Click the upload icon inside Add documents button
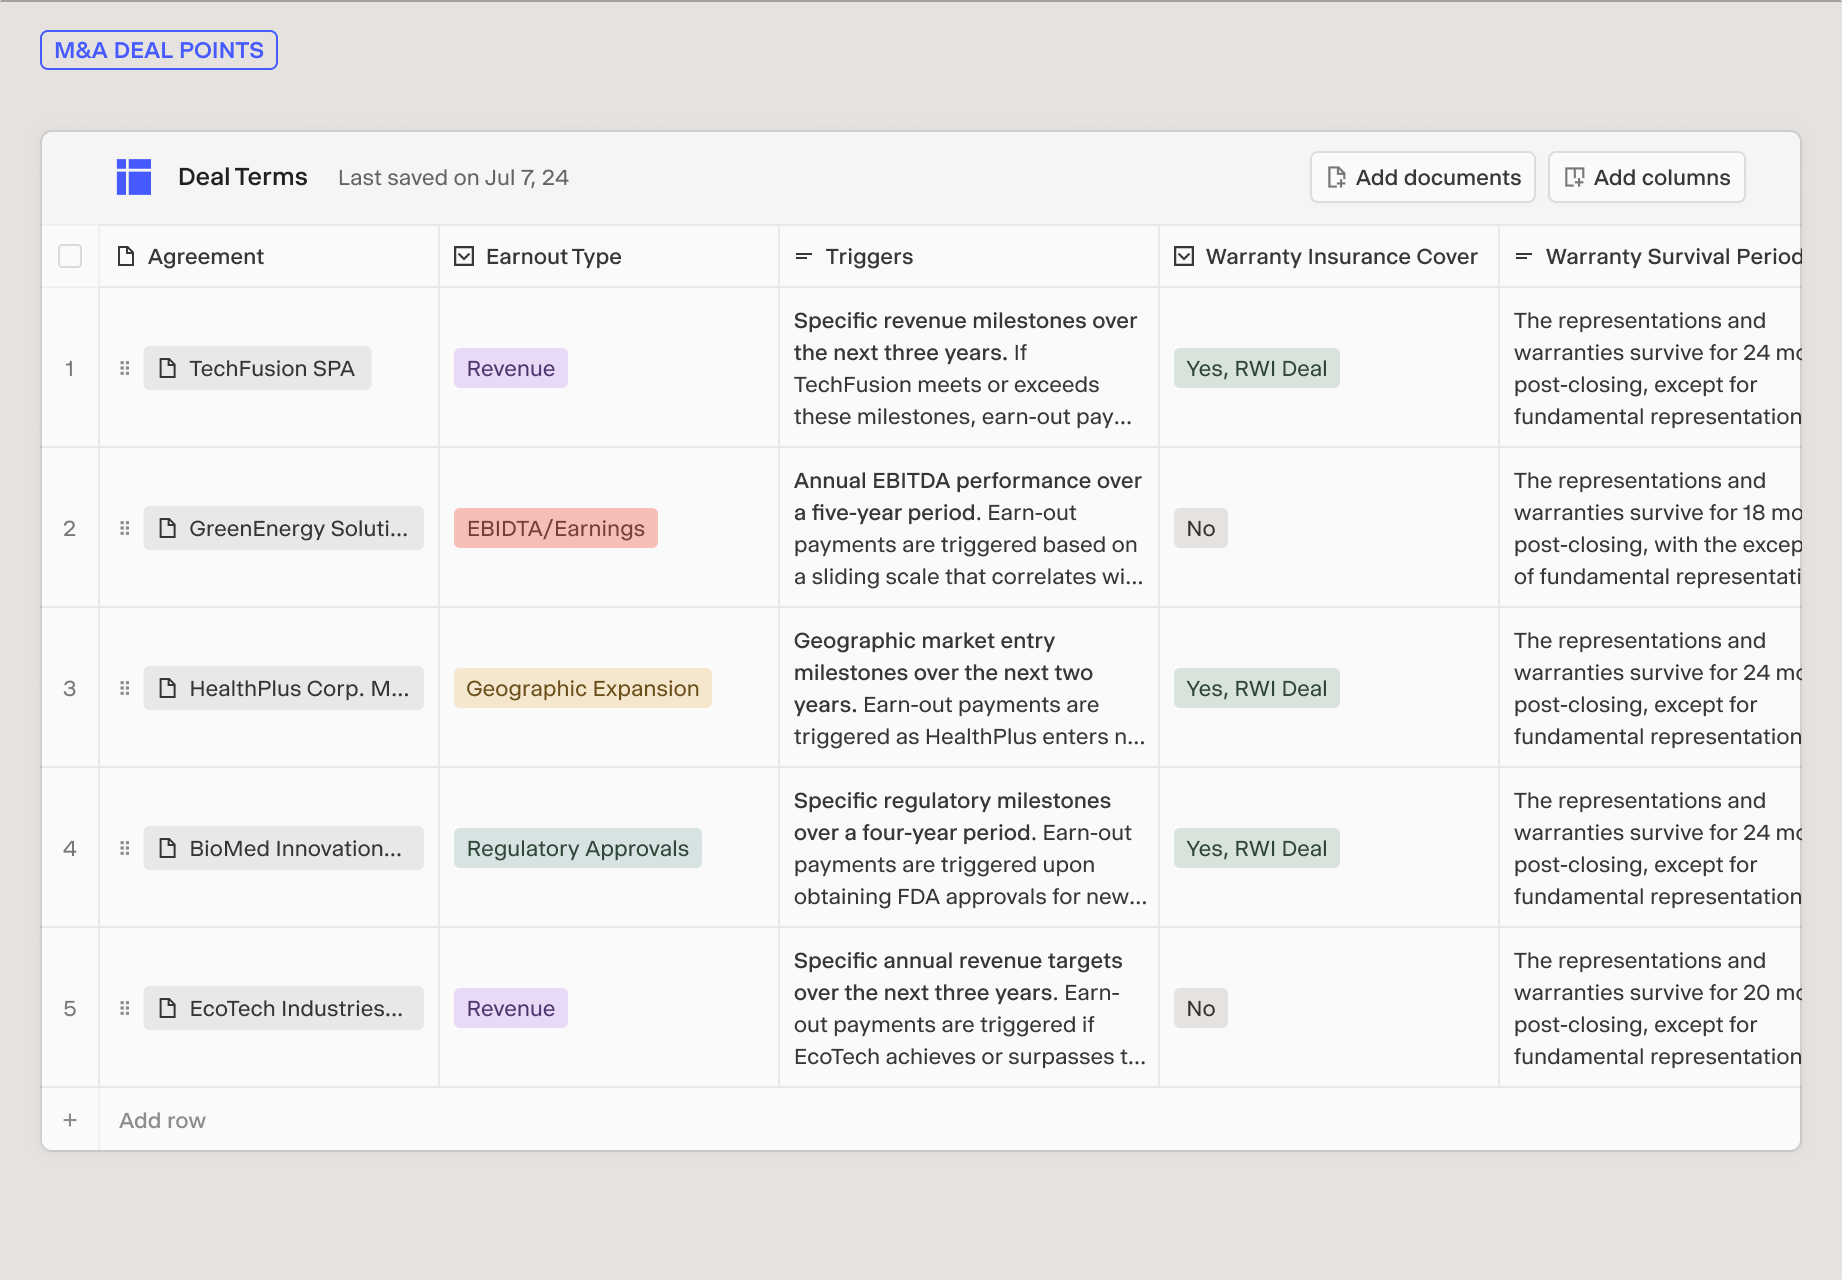Viewport: 1842px width, 1280px height. [x=1335, y=177]
